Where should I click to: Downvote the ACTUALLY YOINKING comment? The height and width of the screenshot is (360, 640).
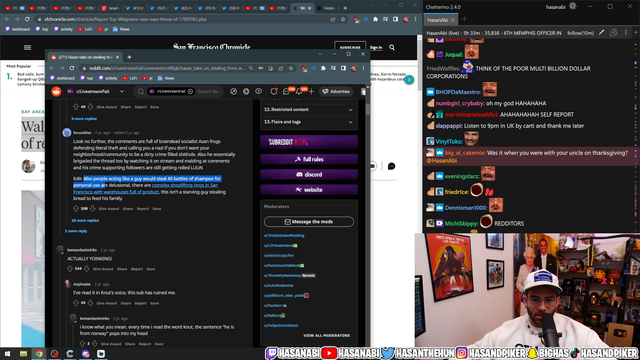pos(86,269)
